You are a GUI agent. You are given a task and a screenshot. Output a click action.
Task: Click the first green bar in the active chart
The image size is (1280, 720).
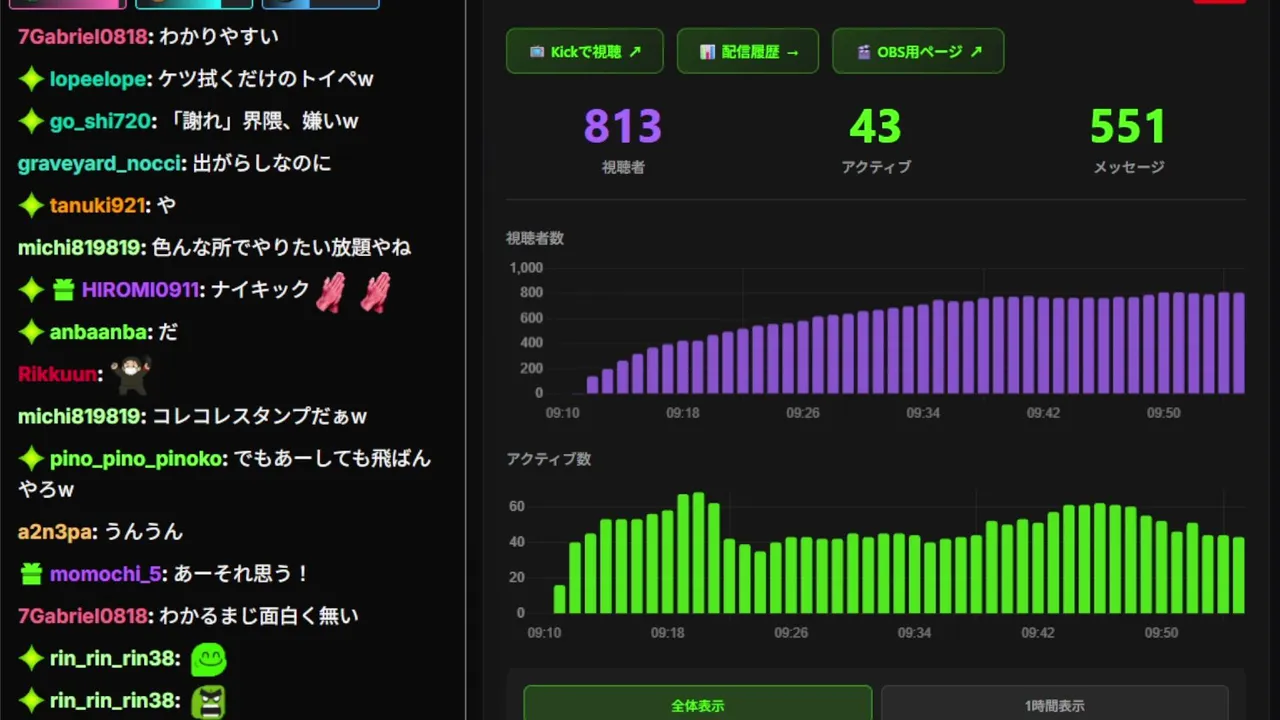click(x=559, y=599)
